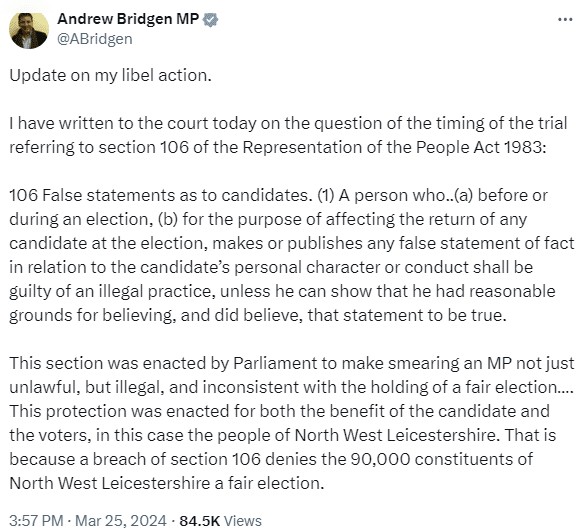Viewport: 585px width, 529px height.
Task: Select the line starting 'I have written to the court'
Action: point(288,123)
